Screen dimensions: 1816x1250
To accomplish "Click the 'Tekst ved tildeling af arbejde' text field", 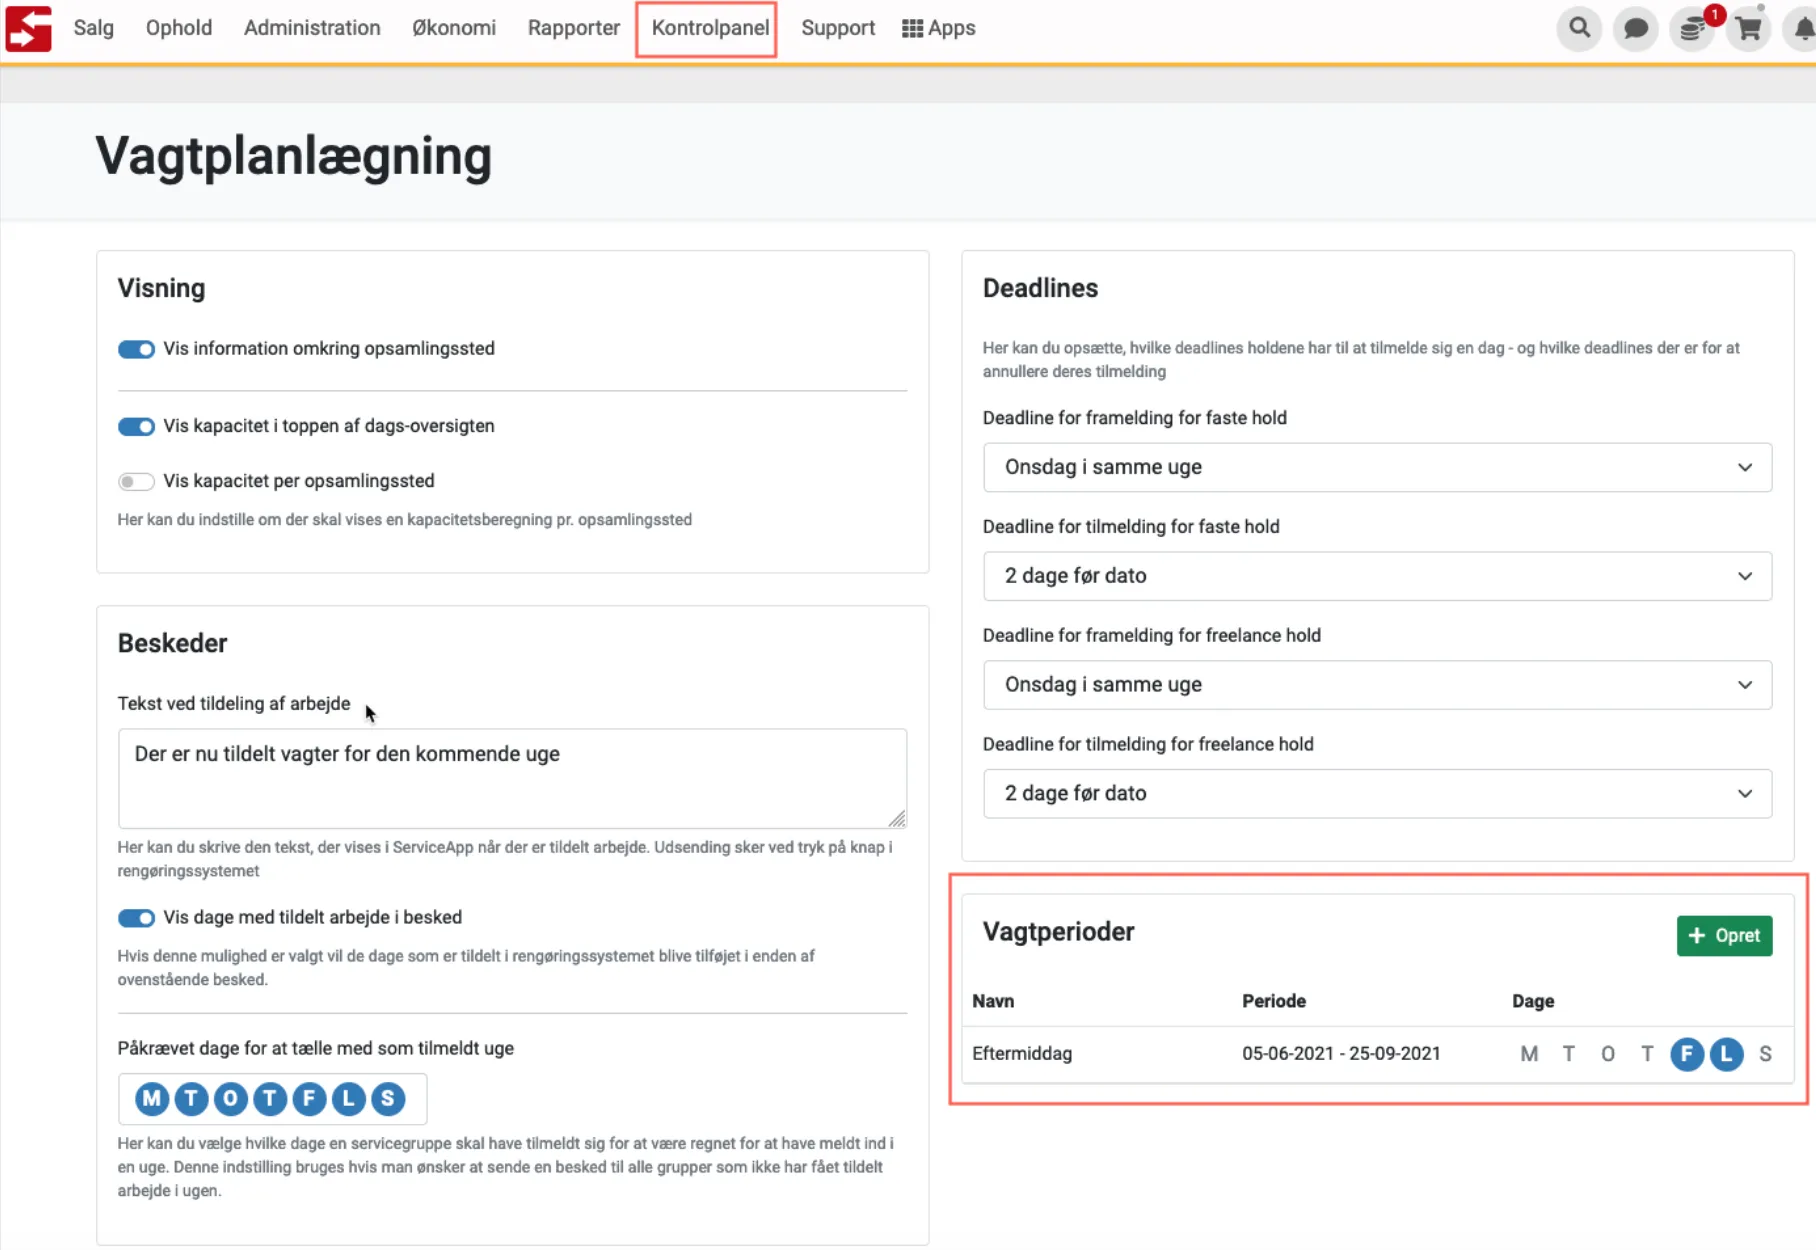I will (512, 778).
